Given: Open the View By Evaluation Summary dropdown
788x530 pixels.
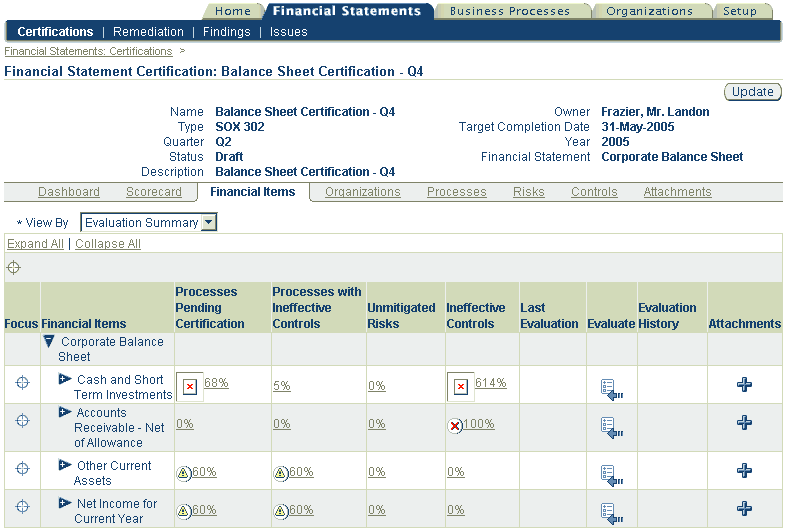Looking at the screenshot, I should pos(148,222).
